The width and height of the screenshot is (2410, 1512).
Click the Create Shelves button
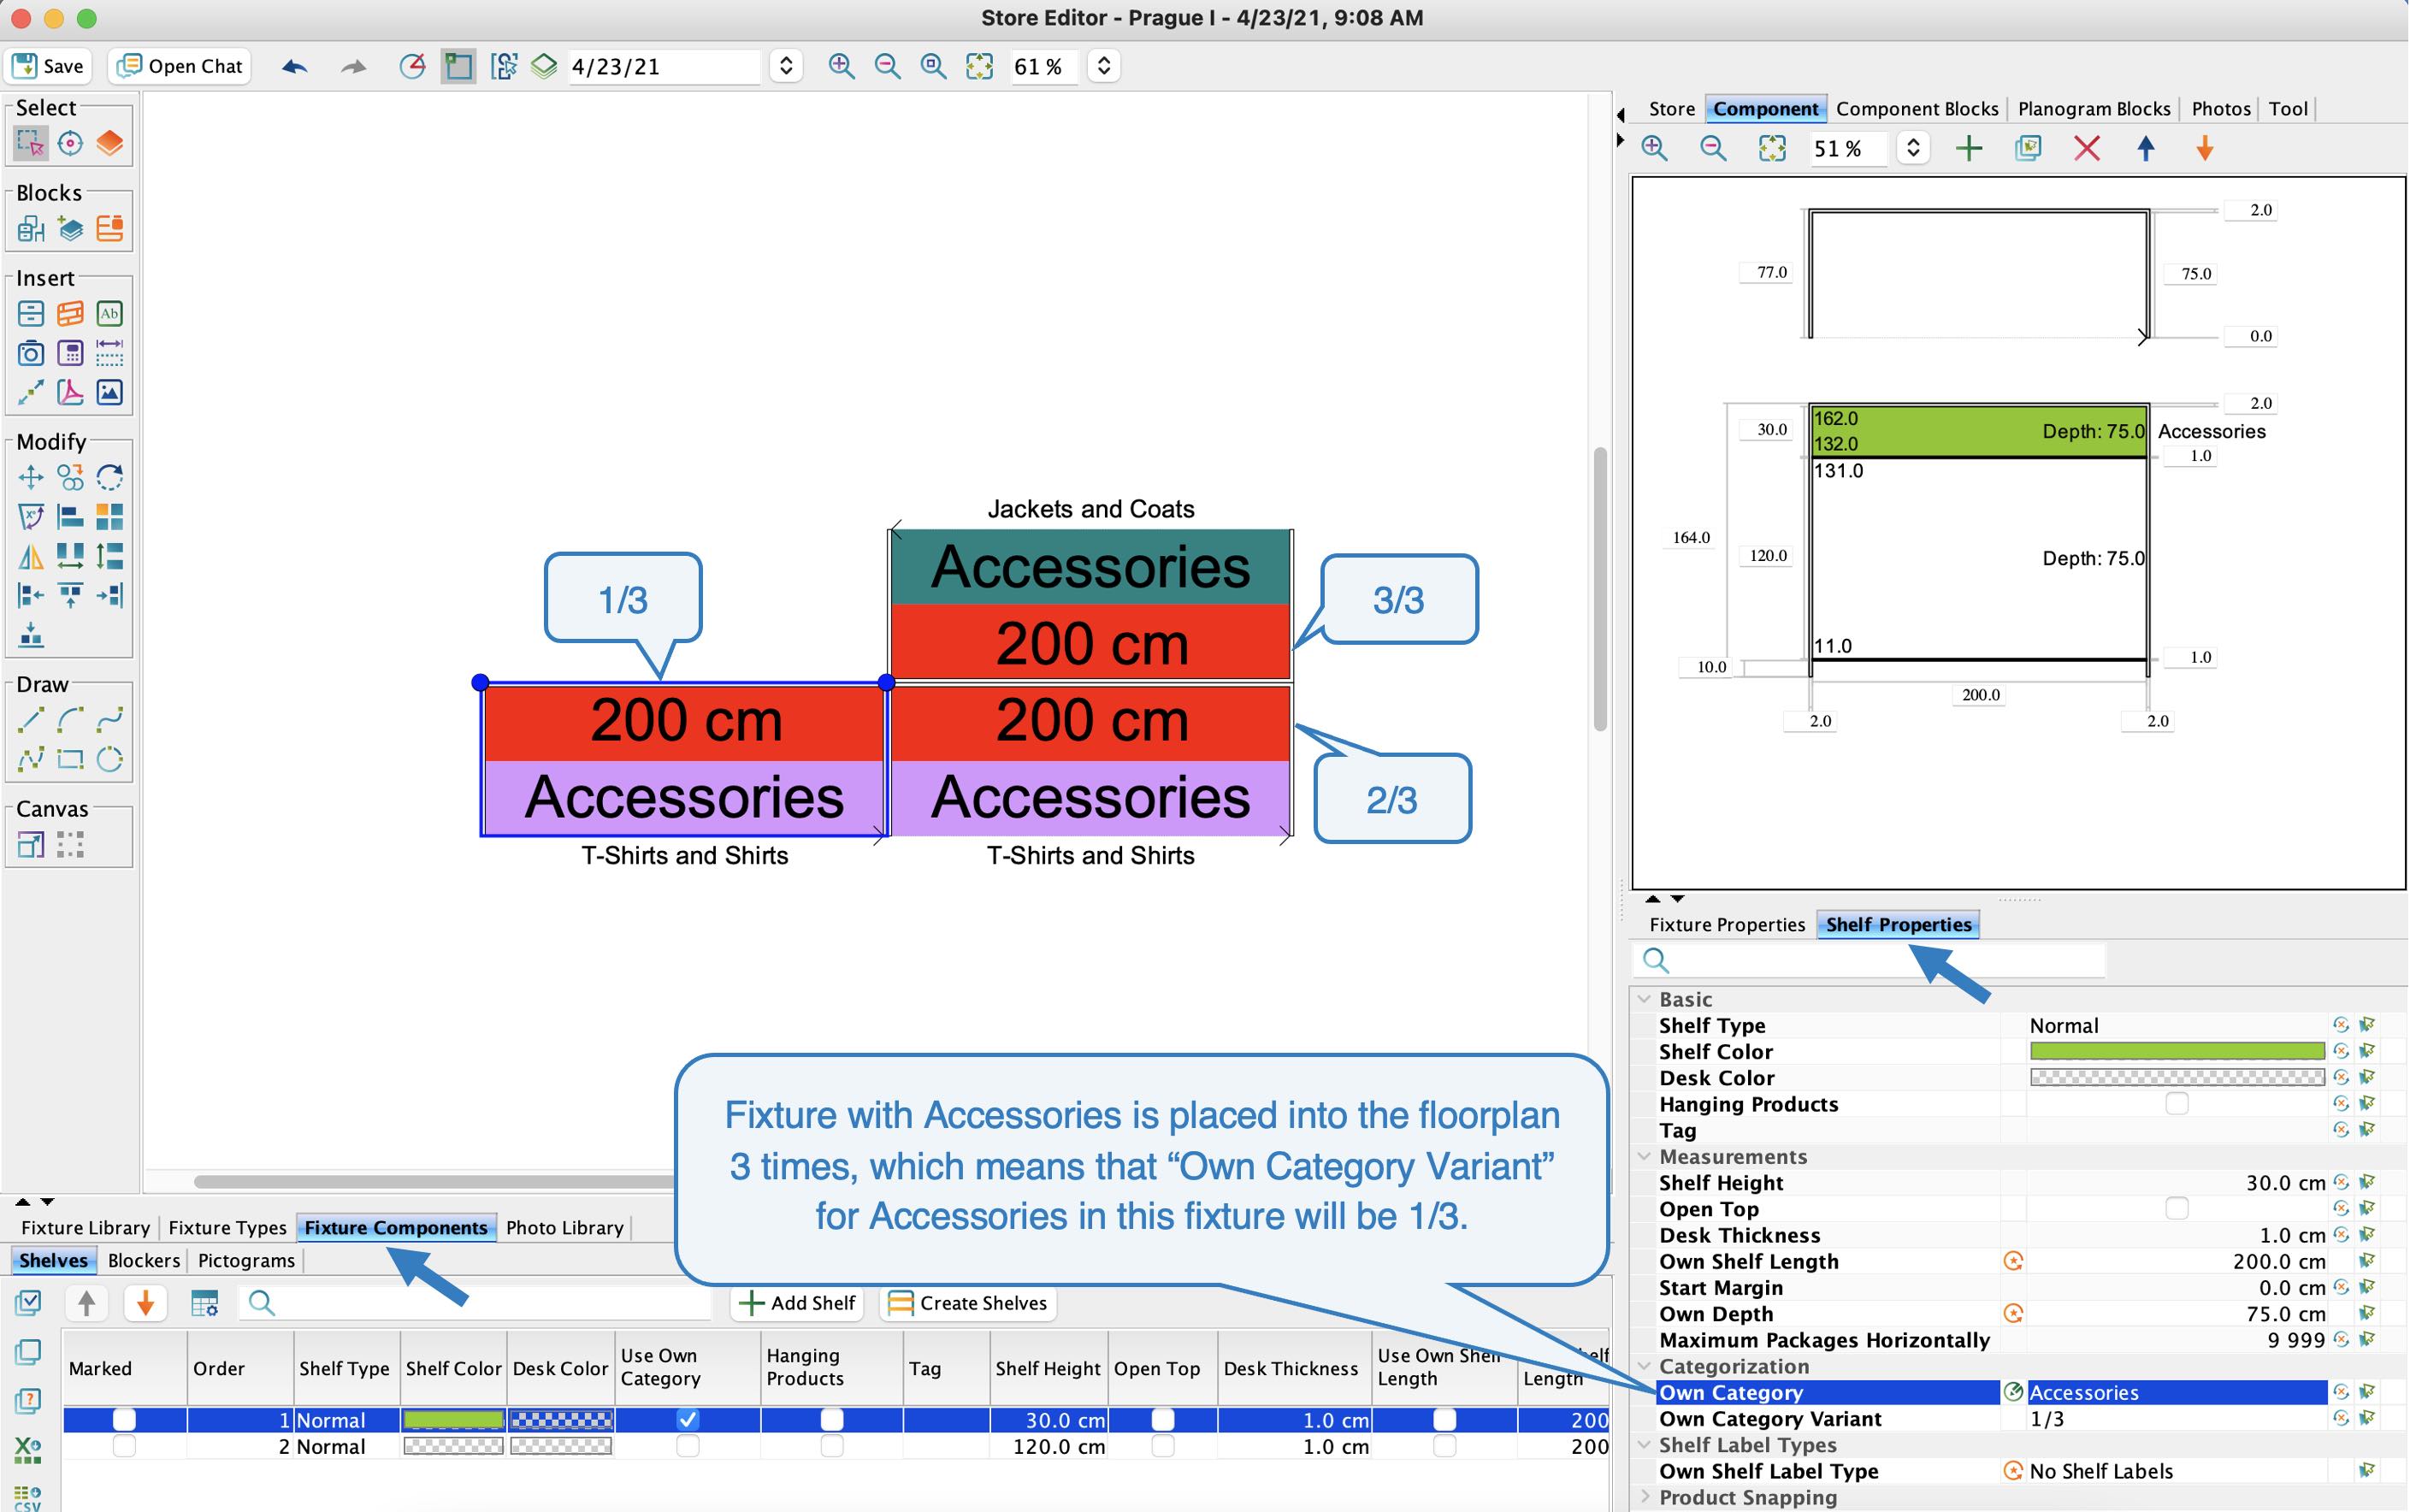point(969,1303)
